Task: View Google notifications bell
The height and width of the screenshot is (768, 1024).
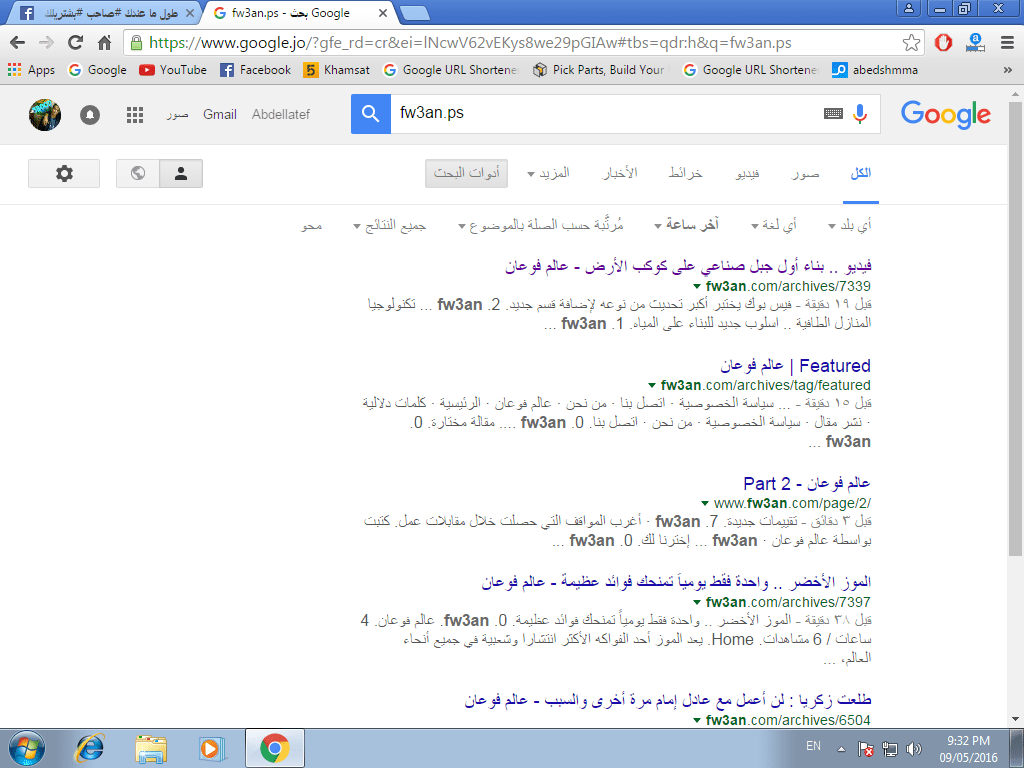Action: 90,114
